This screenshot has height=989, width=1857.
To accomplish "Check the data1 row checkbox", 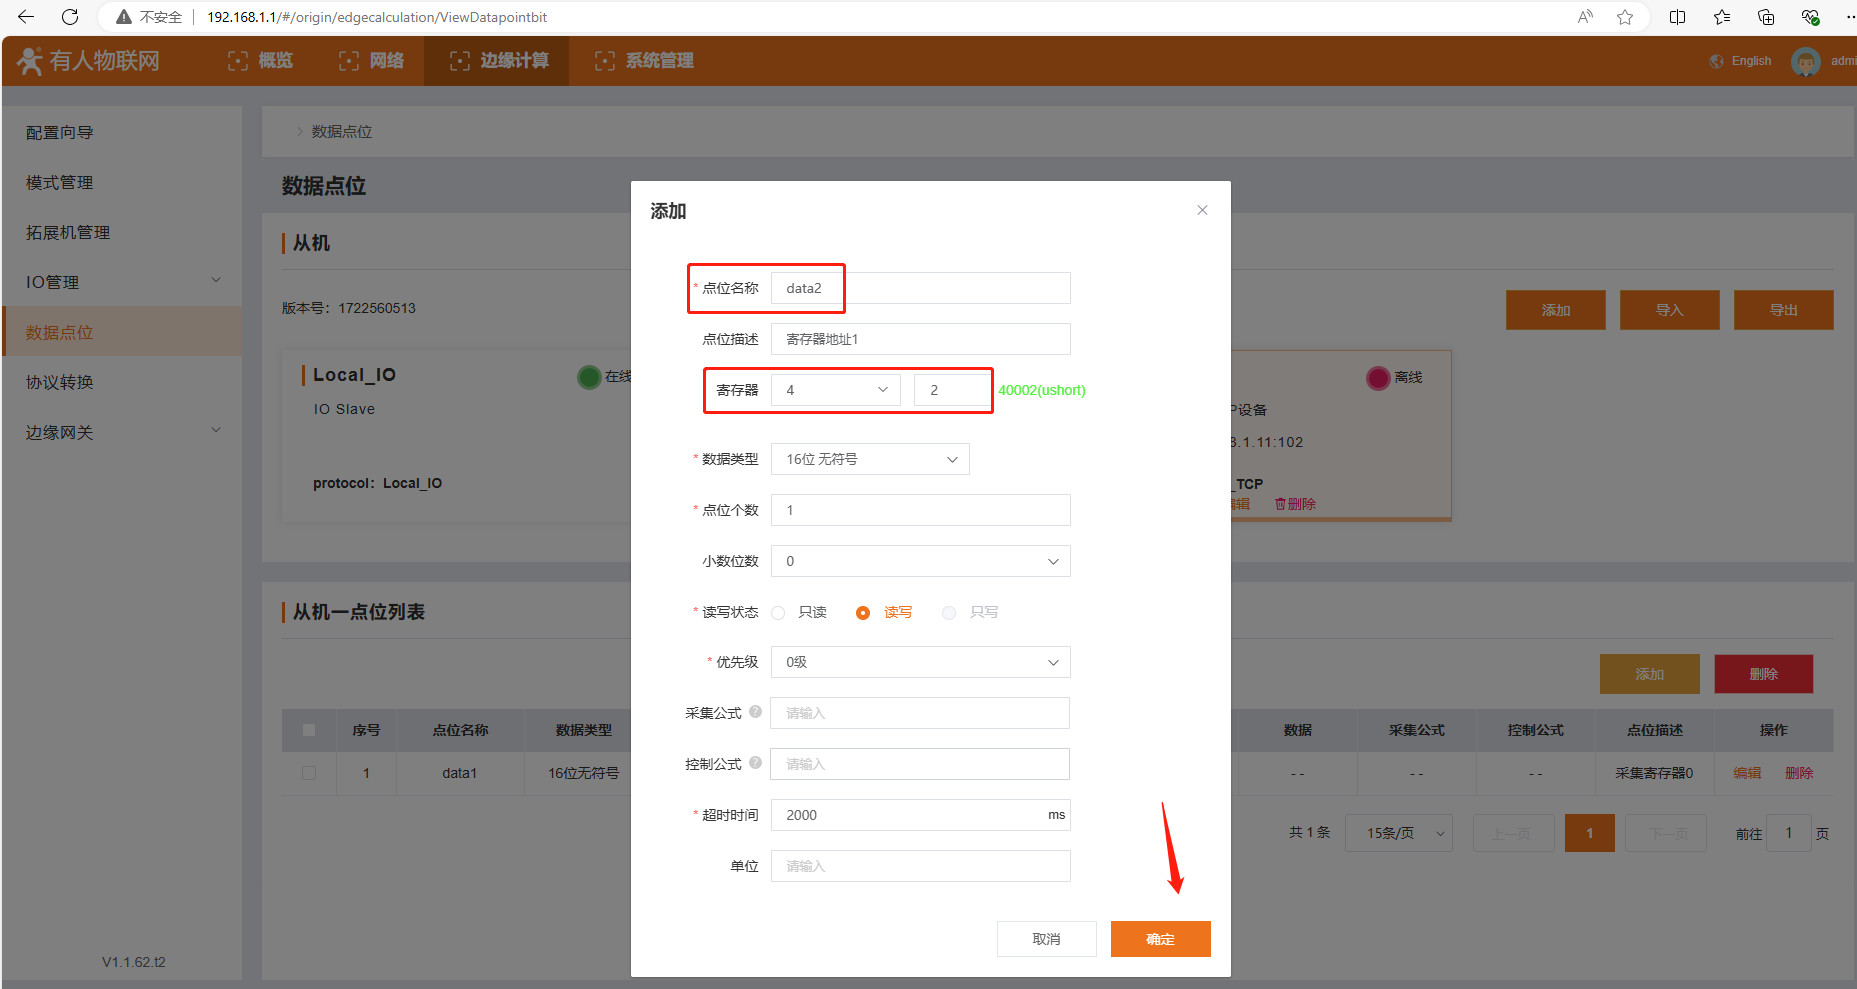I will (x=309, y=773).
